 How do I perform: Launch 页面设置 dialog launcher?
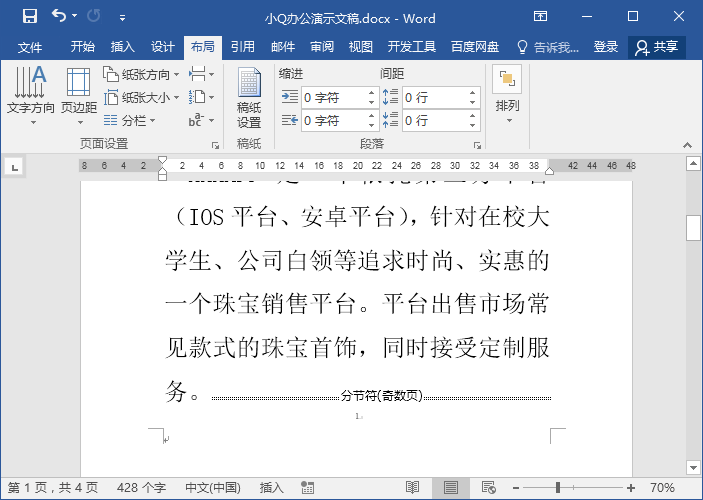[215, 145]
